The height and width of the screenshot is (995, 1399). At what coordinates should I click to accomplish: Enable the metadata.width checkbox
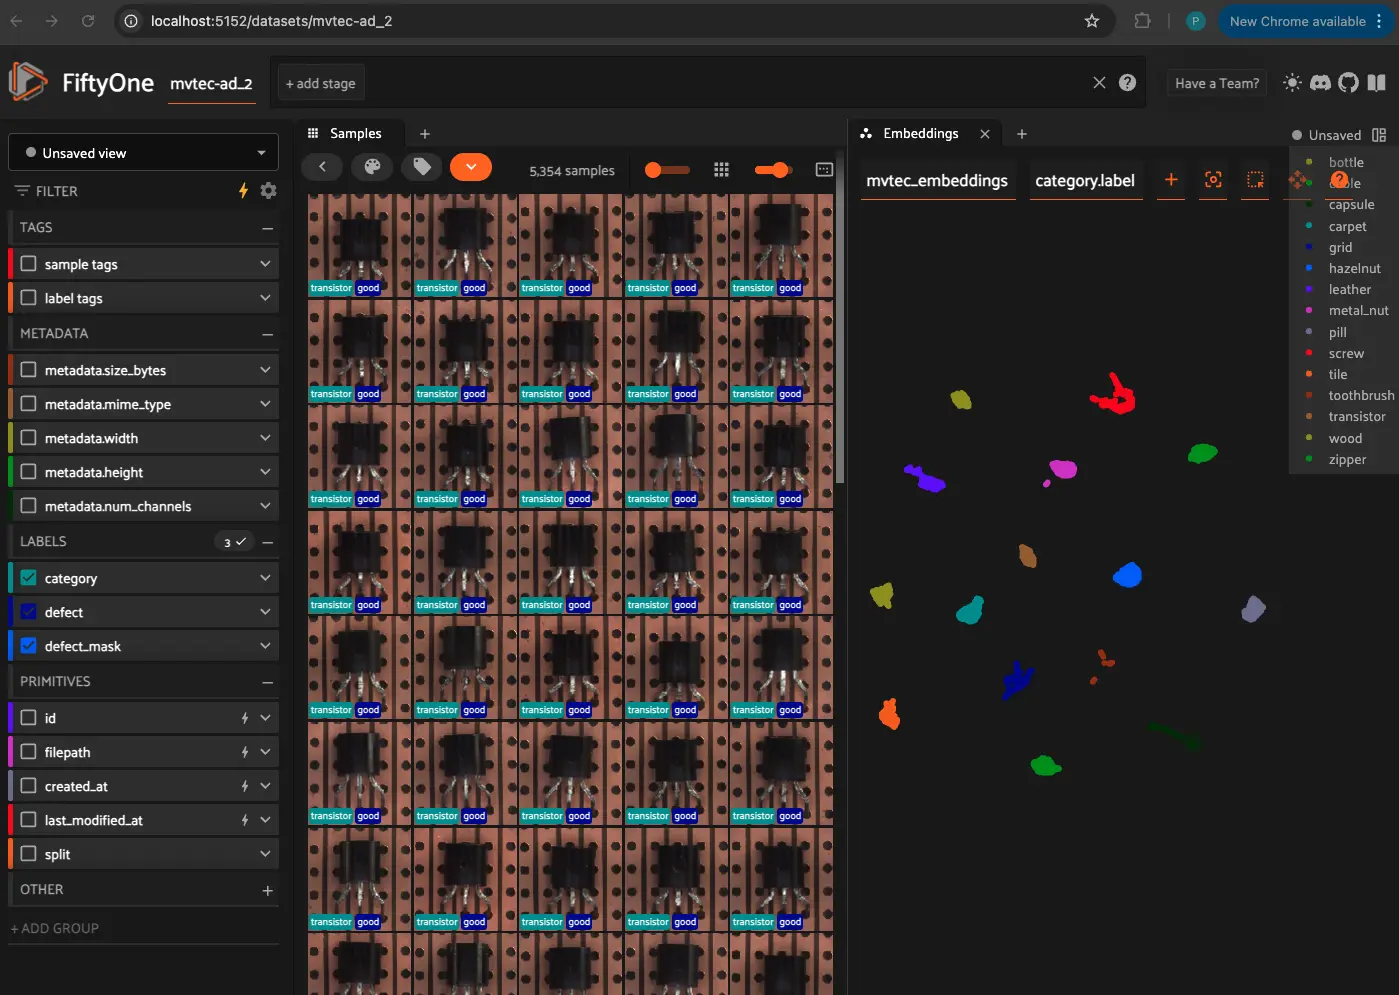(x=29, y=438)
